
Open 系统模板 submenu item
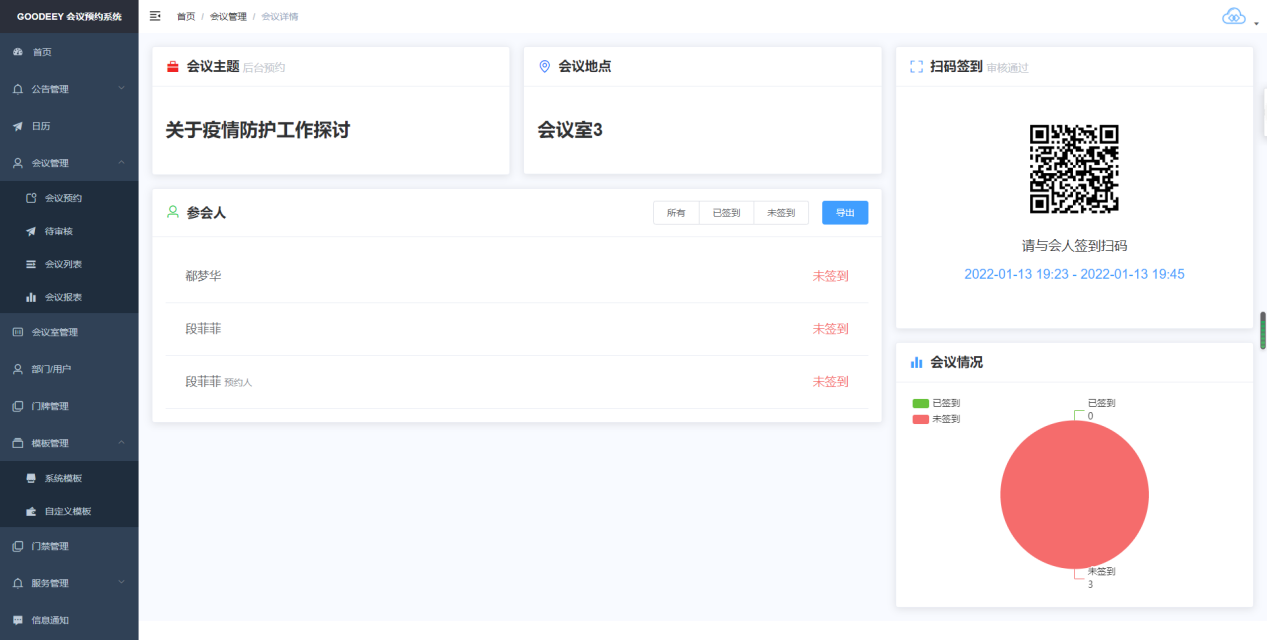pyautogui.click(x=69, y=478)
